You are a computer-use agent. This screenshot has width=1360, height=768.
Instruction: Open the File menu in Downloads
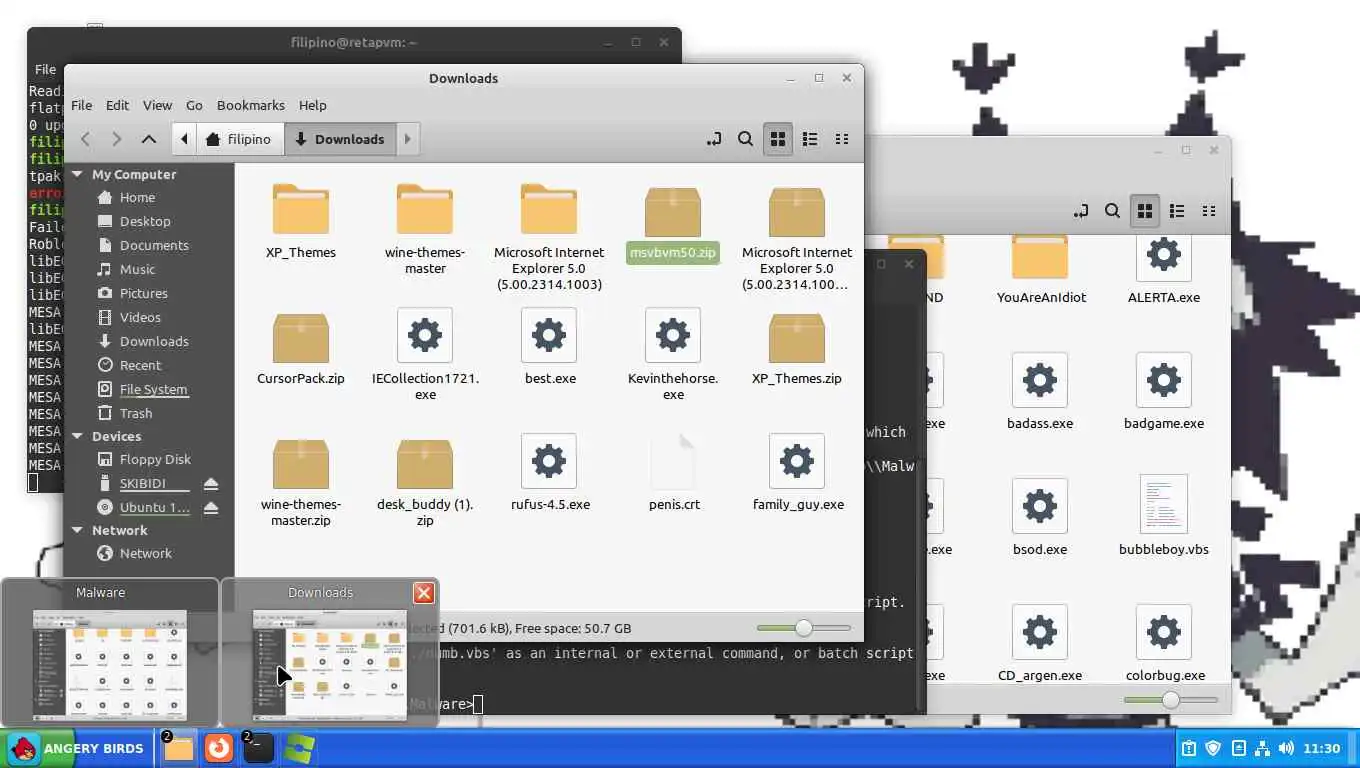(82, 105)
